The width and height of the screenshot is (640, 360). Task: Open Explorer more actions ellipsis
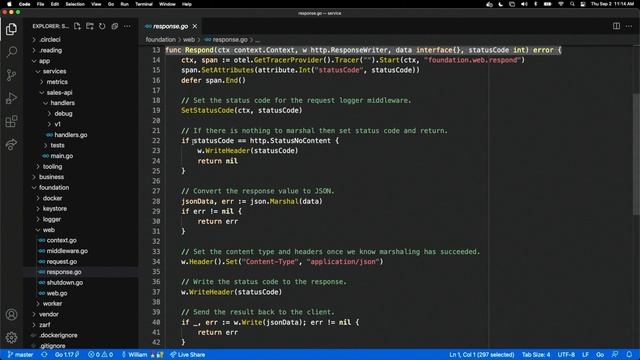coord(127,26)
